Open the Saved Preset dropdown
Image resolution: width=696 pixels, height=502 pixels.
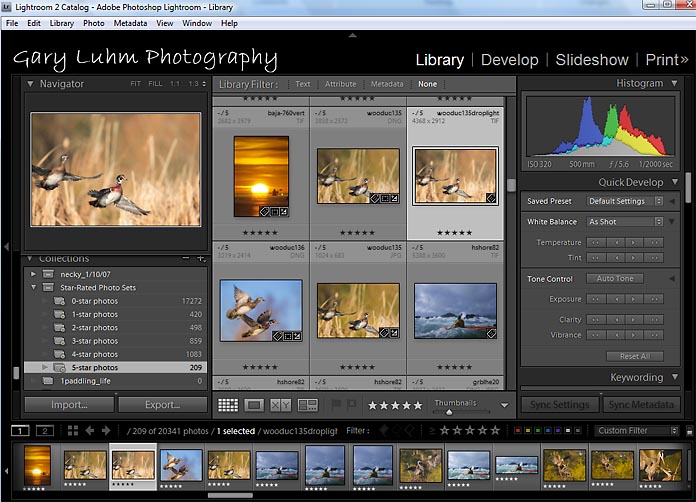point(625,201)
